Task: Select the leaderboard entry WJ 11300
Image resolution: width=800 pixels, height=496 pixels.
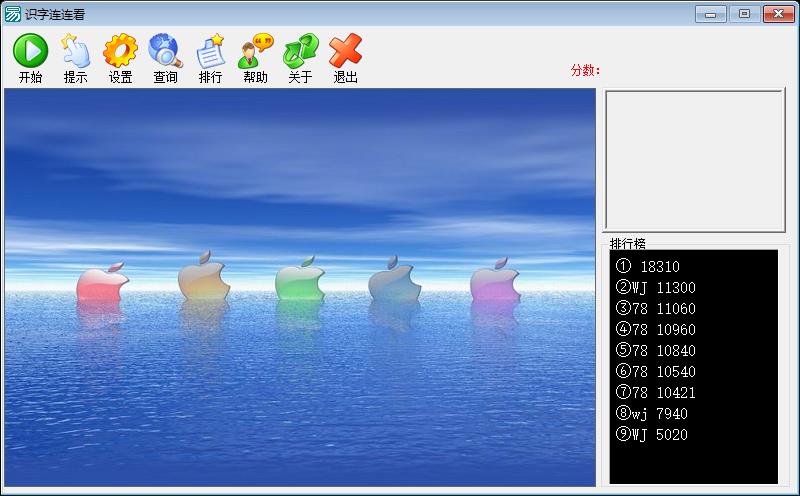Action: point(656,287)
